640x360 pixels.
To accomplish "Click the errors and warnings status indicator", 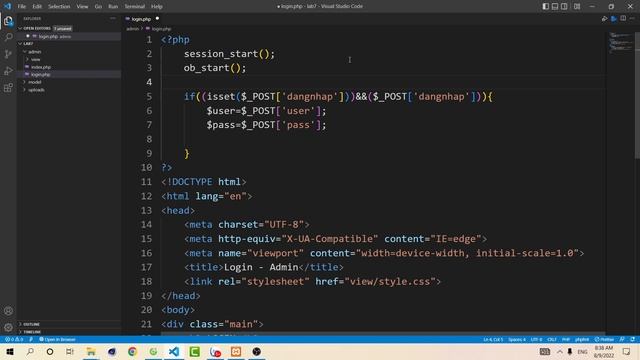I will pyautogui.click(x=13, y=339).
